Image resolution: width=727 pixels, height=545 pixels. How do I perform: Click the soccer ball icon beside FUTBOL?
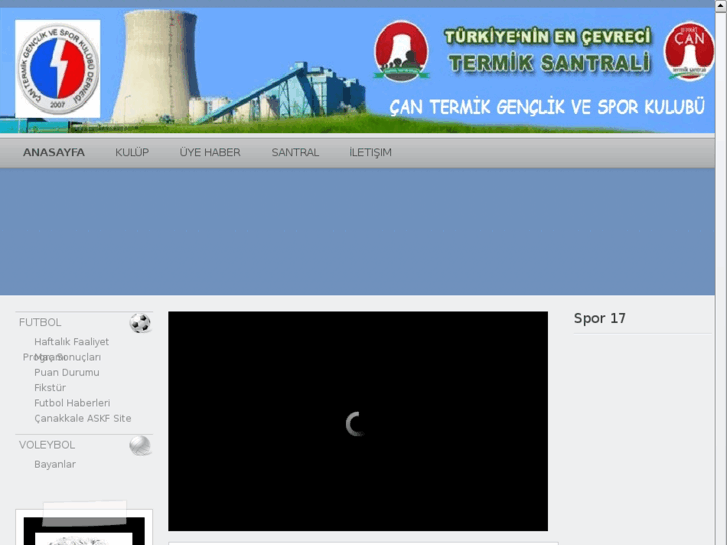click(x=140, y=323)
